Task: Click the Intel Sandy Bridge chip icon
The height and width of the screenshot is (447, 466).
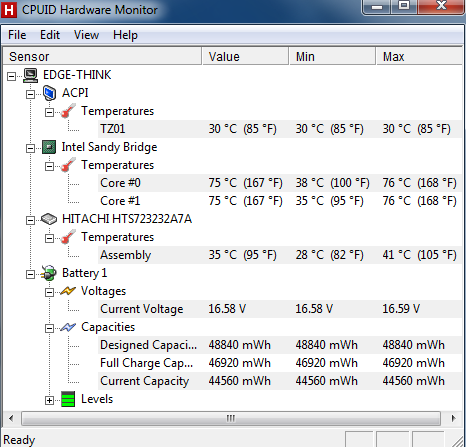Action: tap(49, 147)
